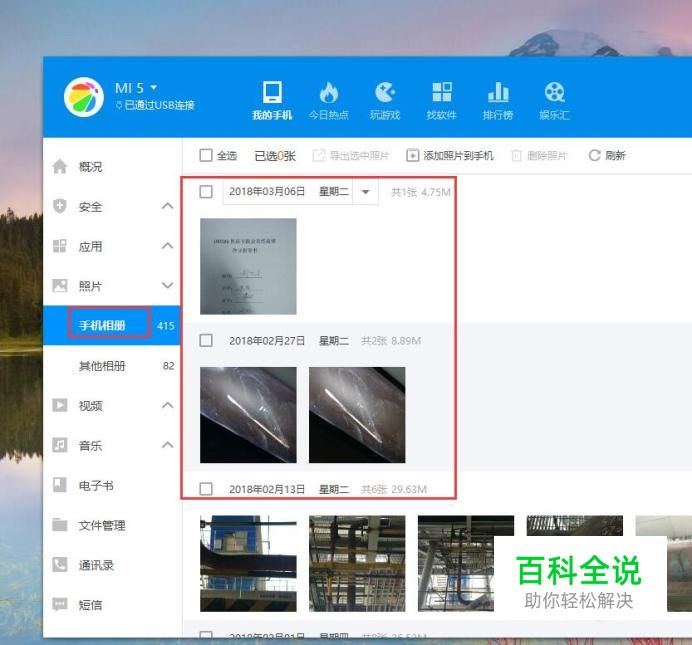Click the 共6张 29.63M summary text
The width and height of the screenshot is (692, 645).
394,489
